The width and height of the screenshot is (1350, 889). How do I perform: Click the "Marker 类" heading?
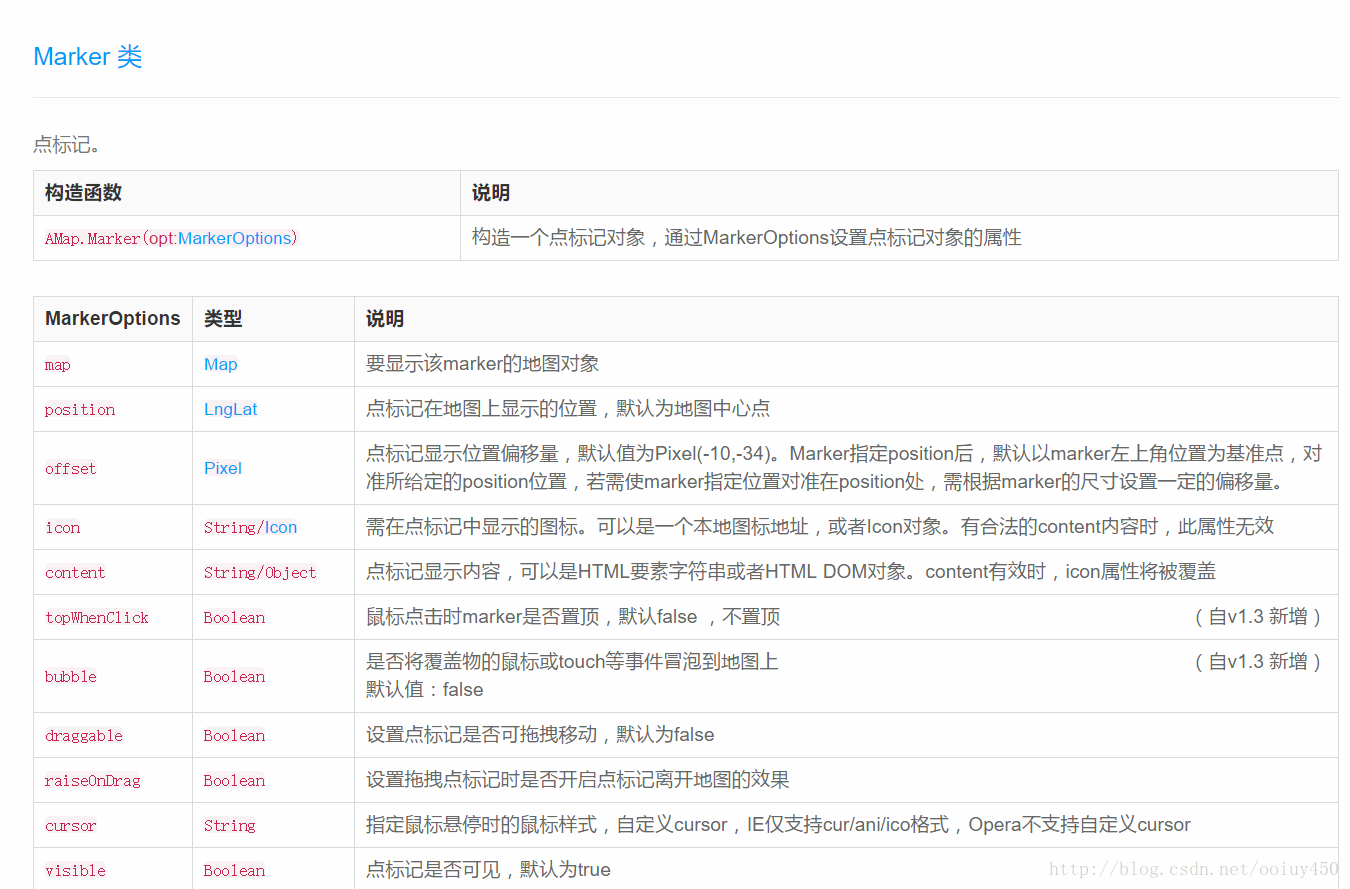[88, 57]
